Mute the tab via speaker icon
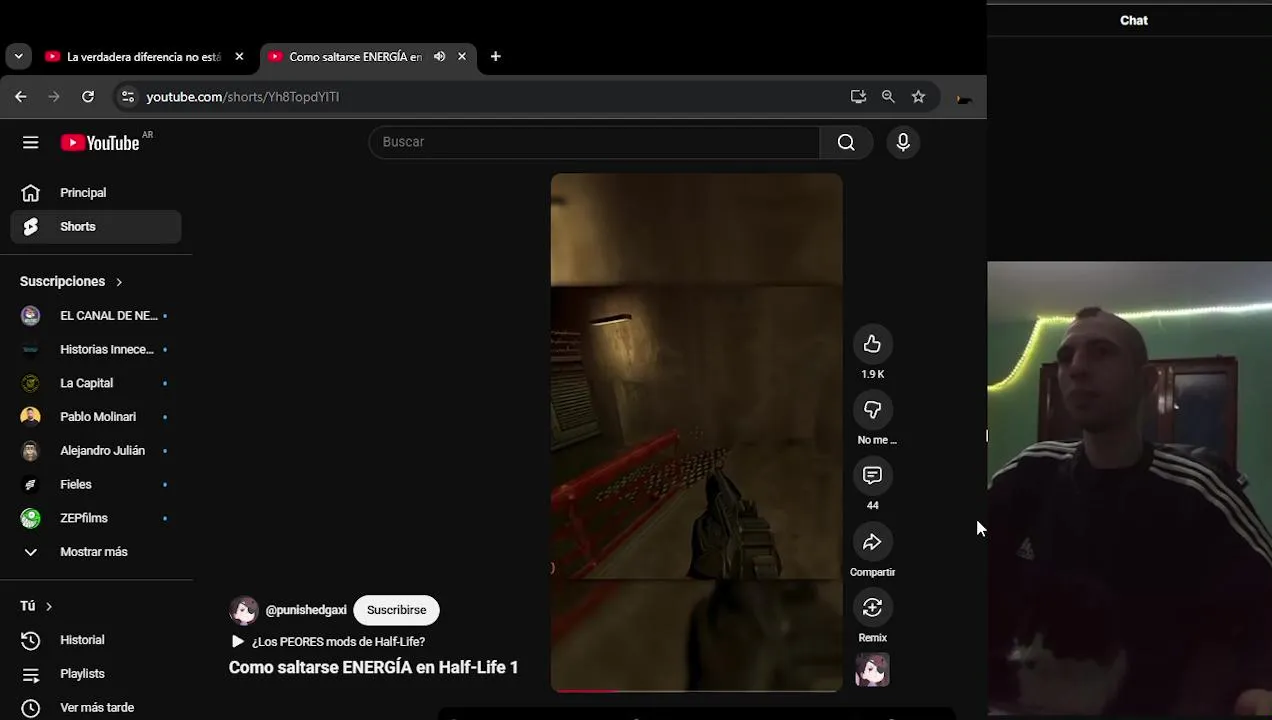Screen dimensions: 1272x720 [x=439, y=56]
